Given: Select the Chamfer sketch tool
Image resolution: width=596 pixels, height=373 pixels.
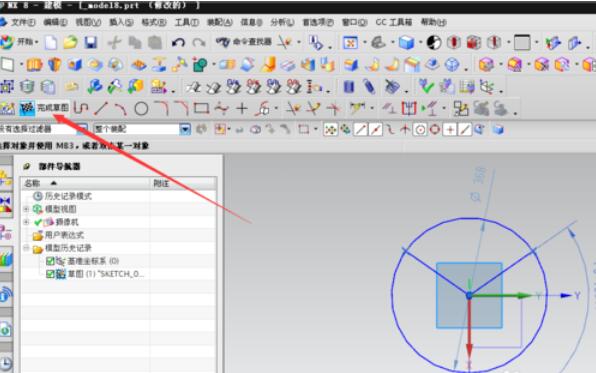Looking at the screenshot, I should (182, 108).
